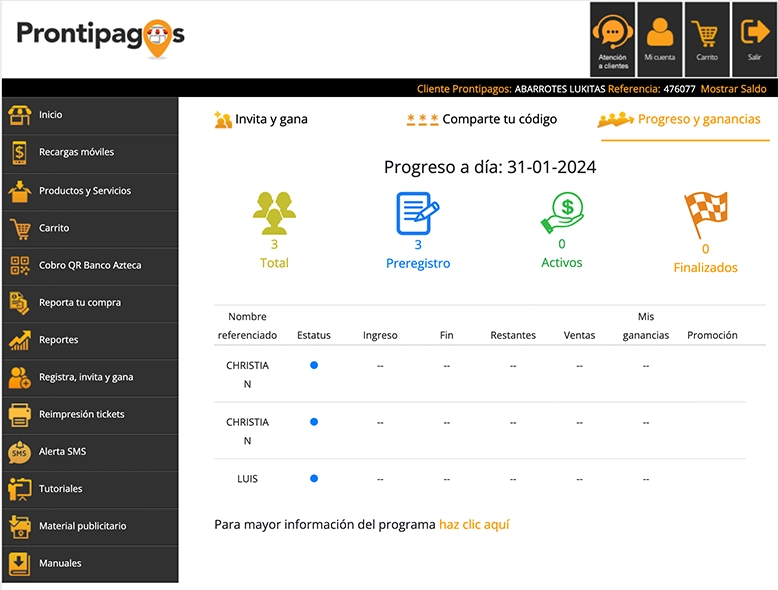Click the Registra, invita y gana people icon
The height and width of the screenshot is (590, 778).
click(x=19, y=378)
